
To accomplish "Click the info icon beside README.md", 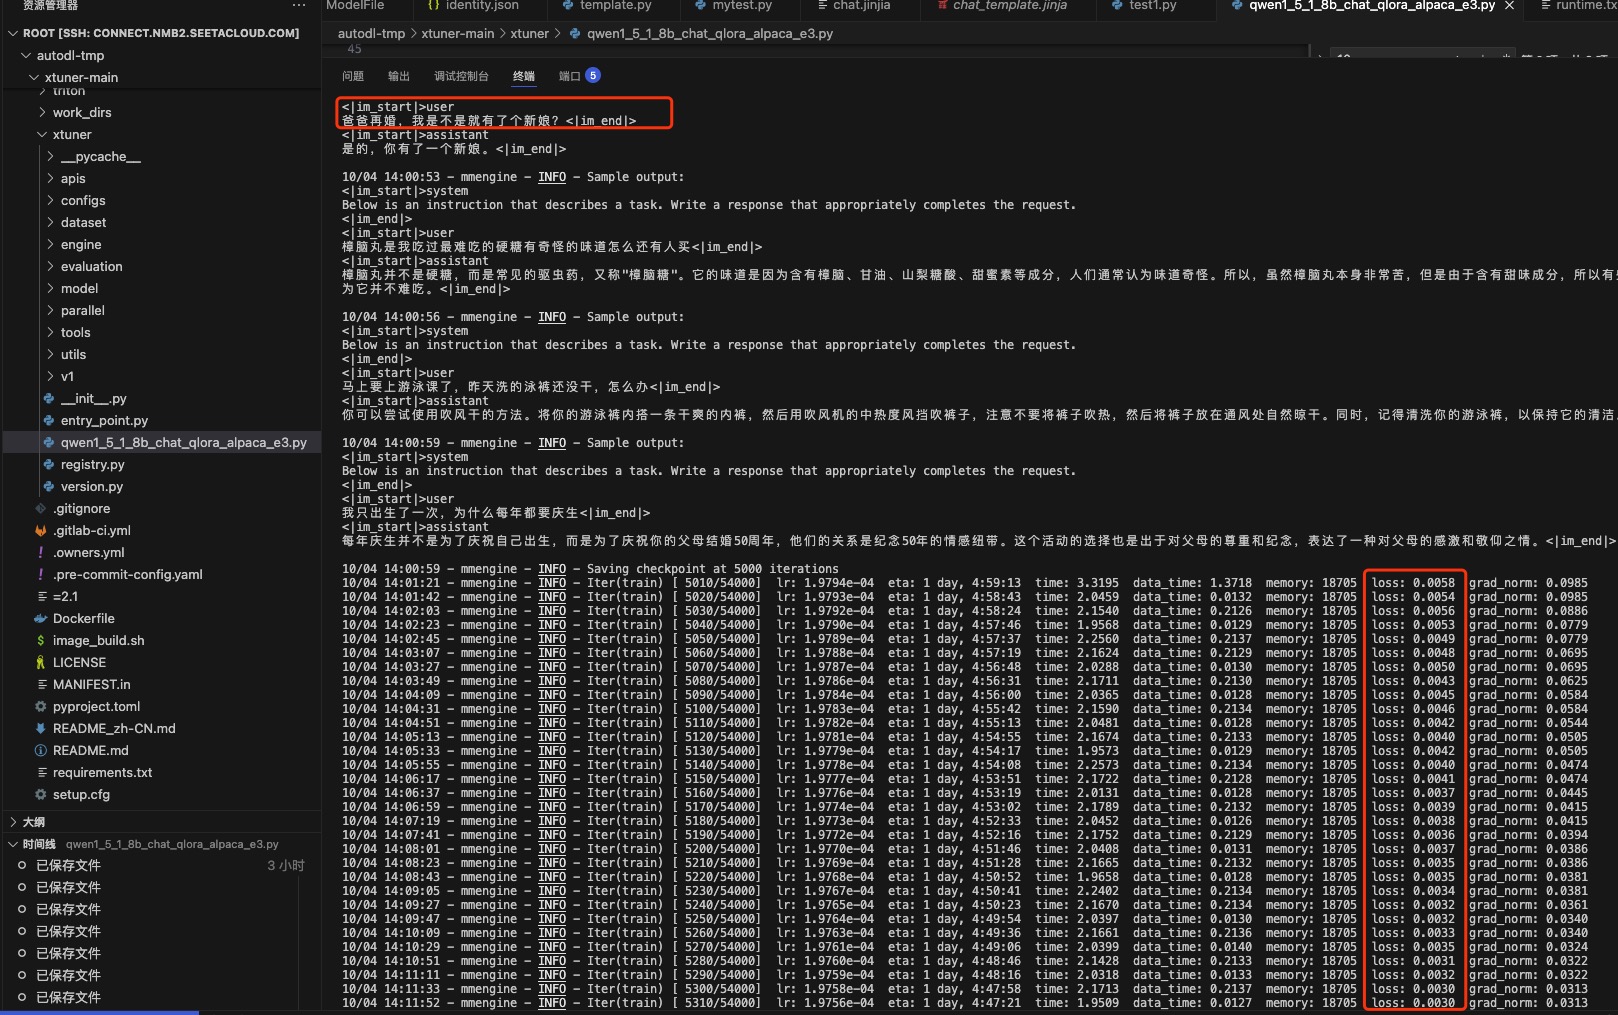I will tap(41, 751).
